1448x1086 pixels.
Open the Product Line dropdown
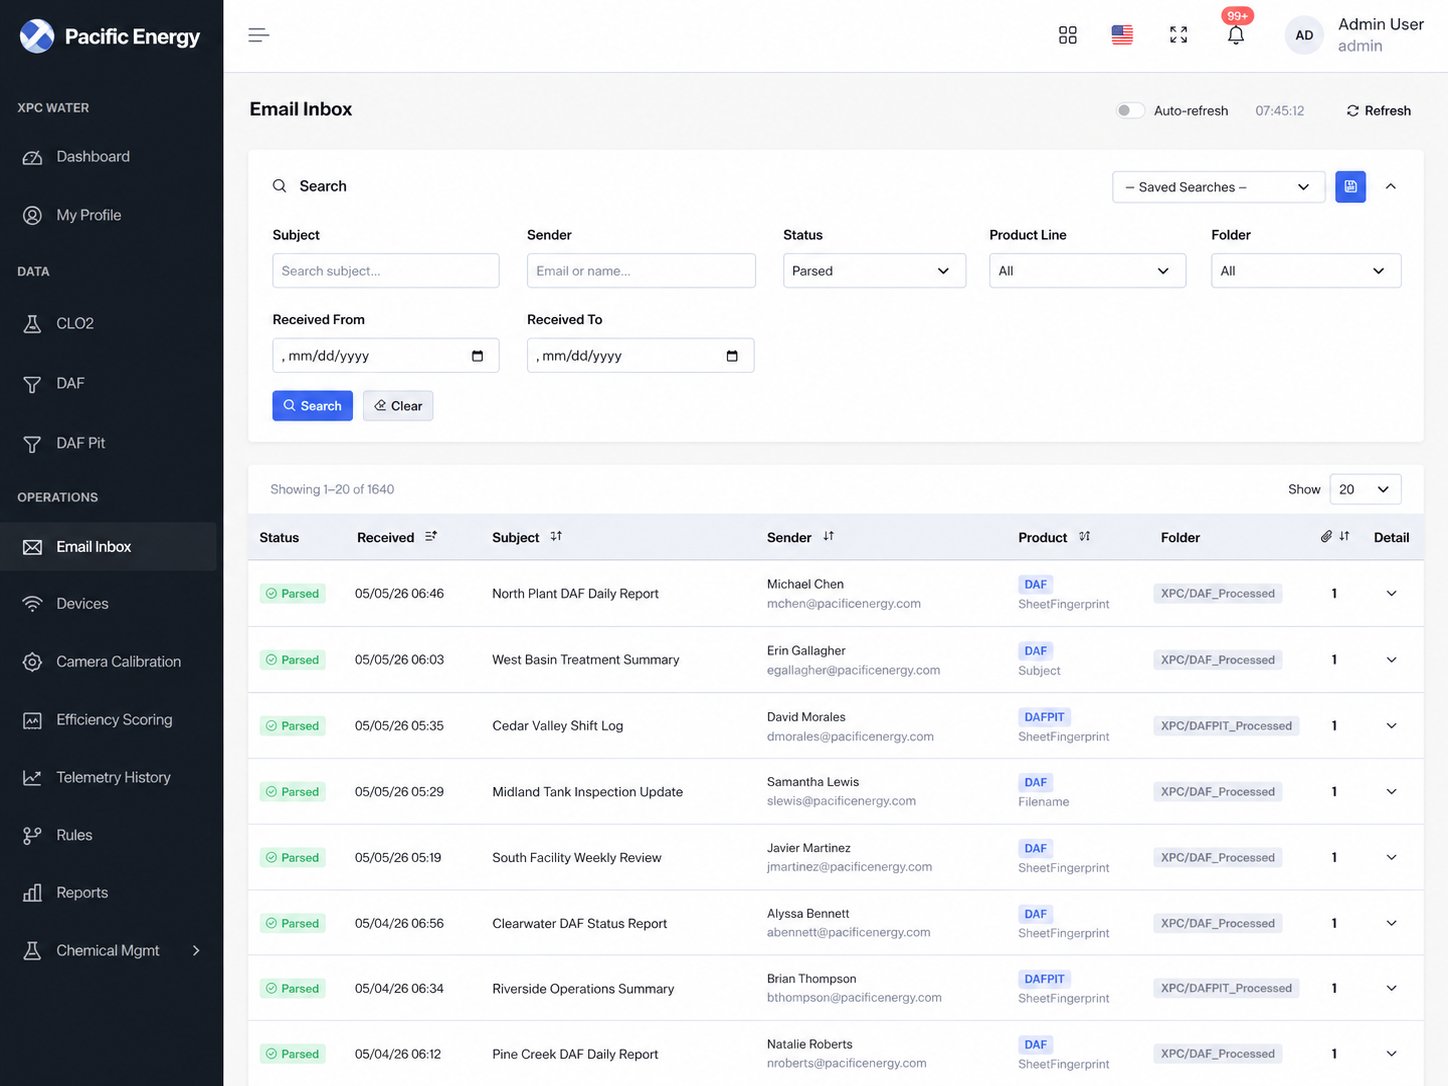click(x=1087, y=271)
